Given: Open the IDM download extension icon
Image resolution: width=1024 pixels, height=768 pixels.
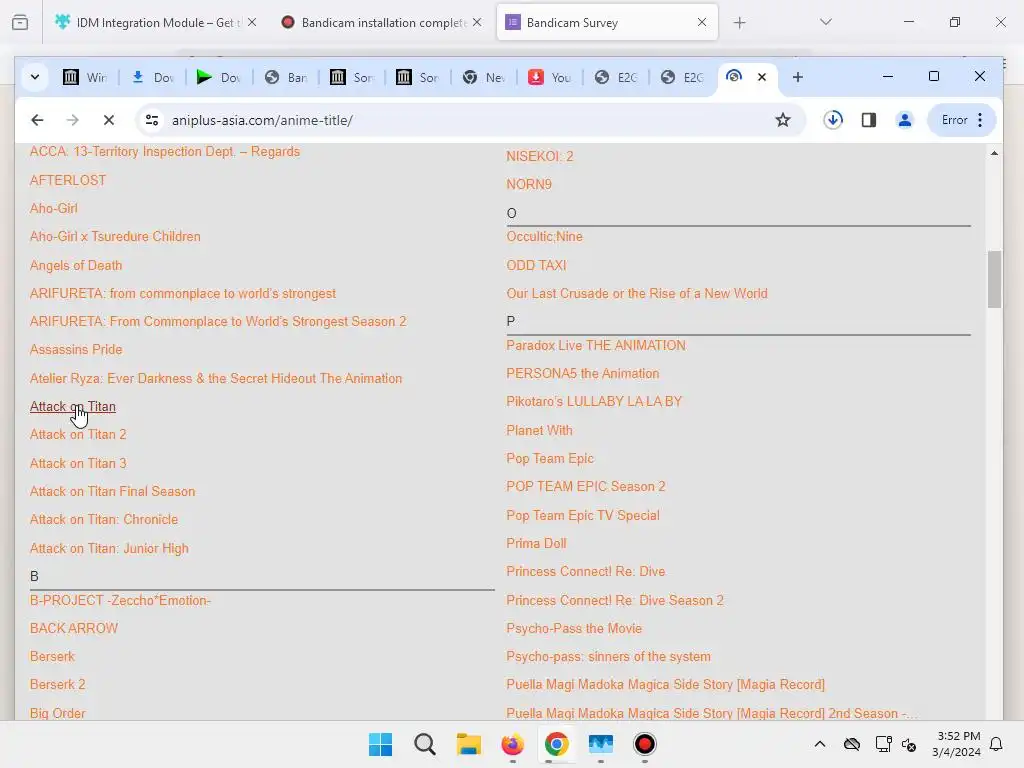Looking at the screenshot, I should [x=833, y=120].
